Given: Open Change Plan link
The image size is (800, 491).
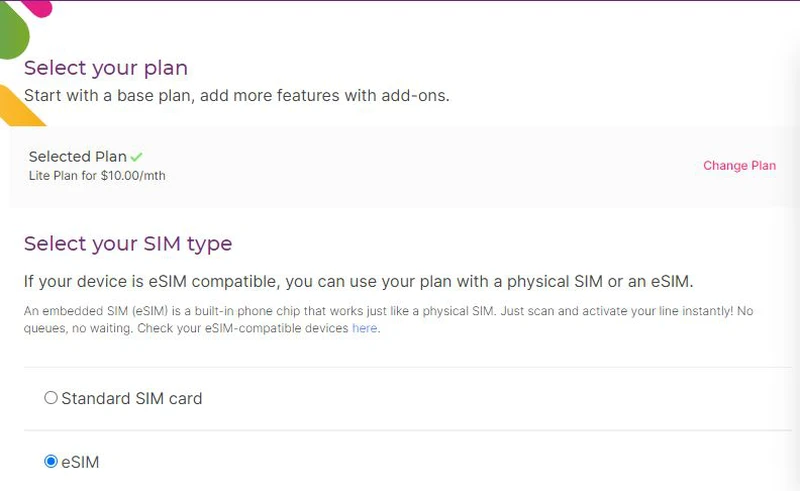Looking at the screenshot, I should pos(739,165).
